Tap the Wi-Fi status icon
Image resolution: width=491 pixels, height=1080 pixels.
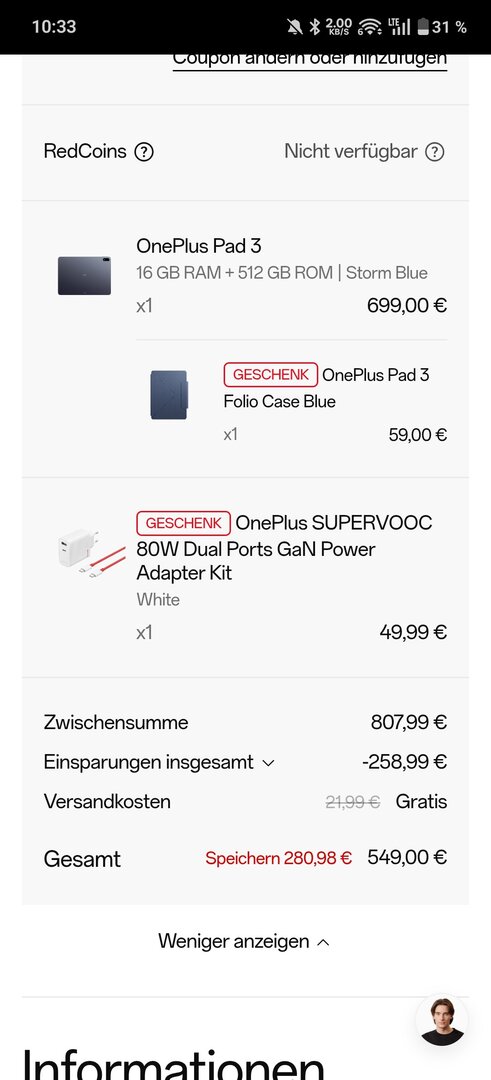[369, 27]
